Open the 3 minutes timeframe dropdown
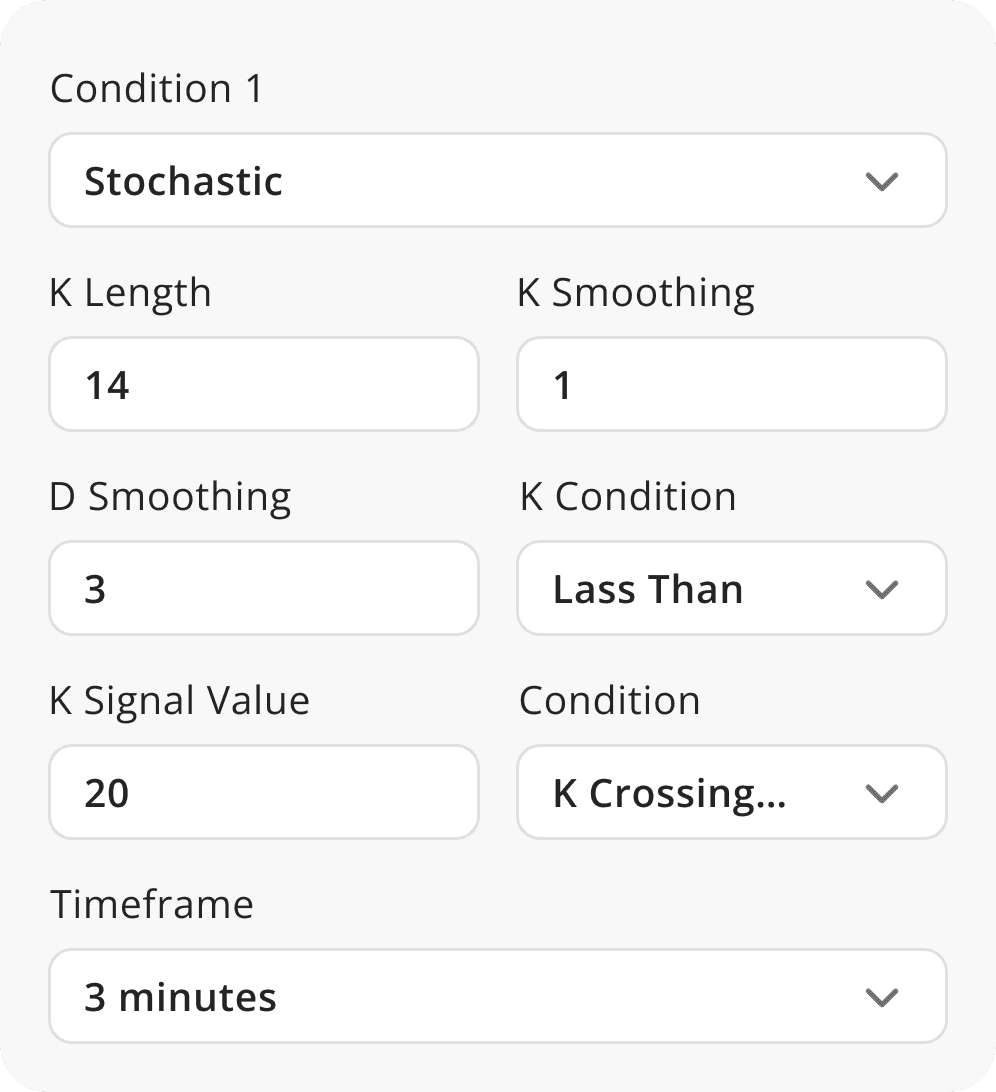996x1092 pixels. (497, 997)
